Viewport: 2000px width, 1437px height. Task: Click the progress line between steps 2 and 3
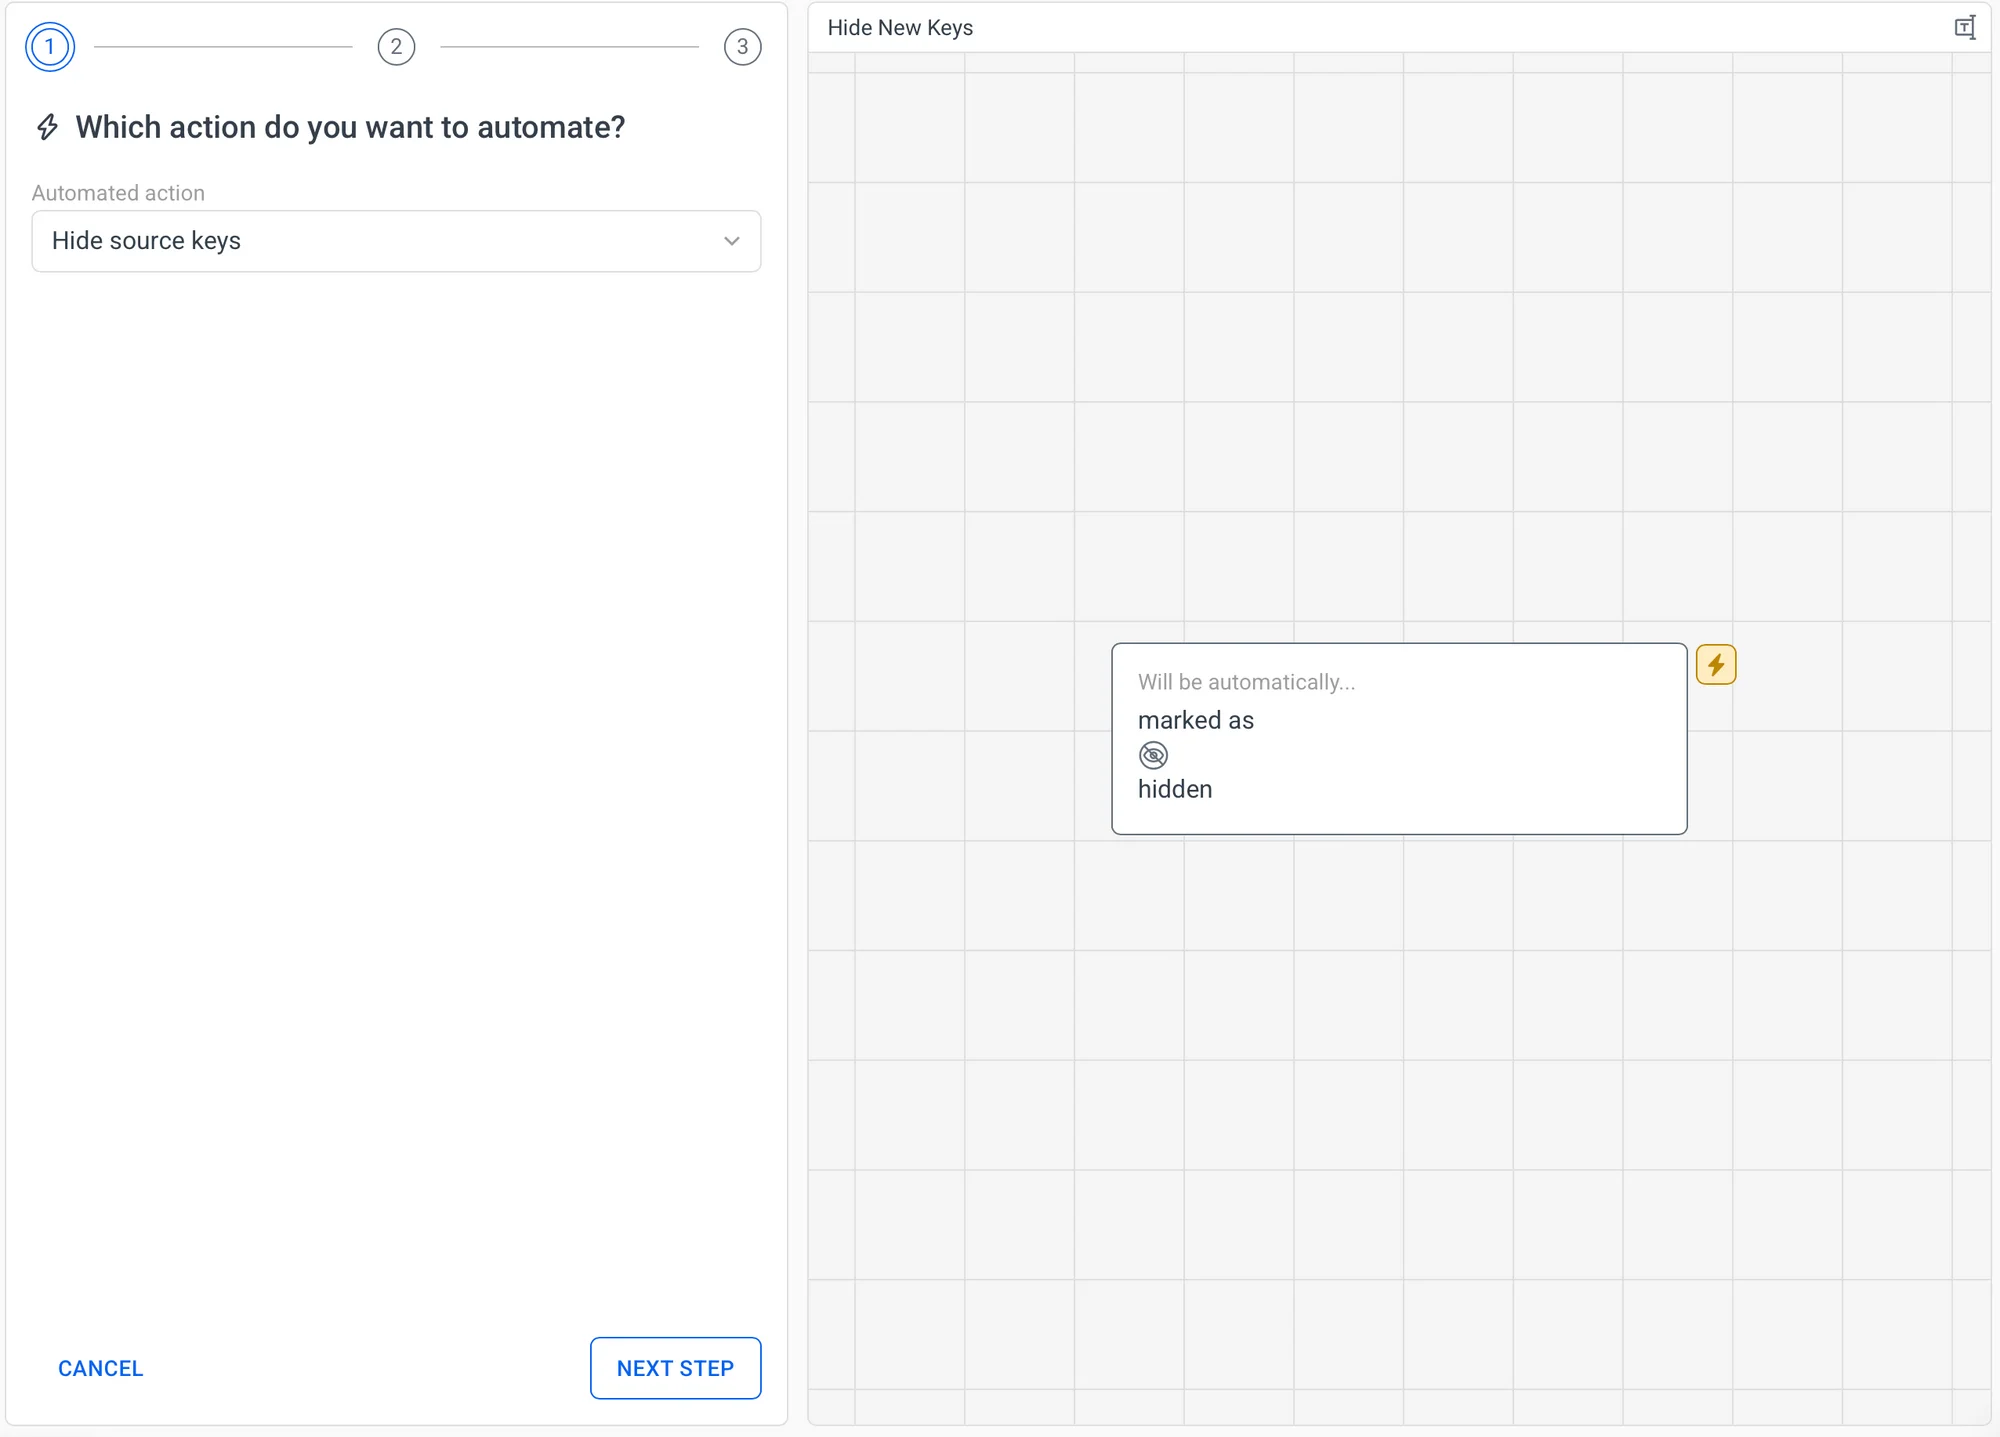coord(569,47)
